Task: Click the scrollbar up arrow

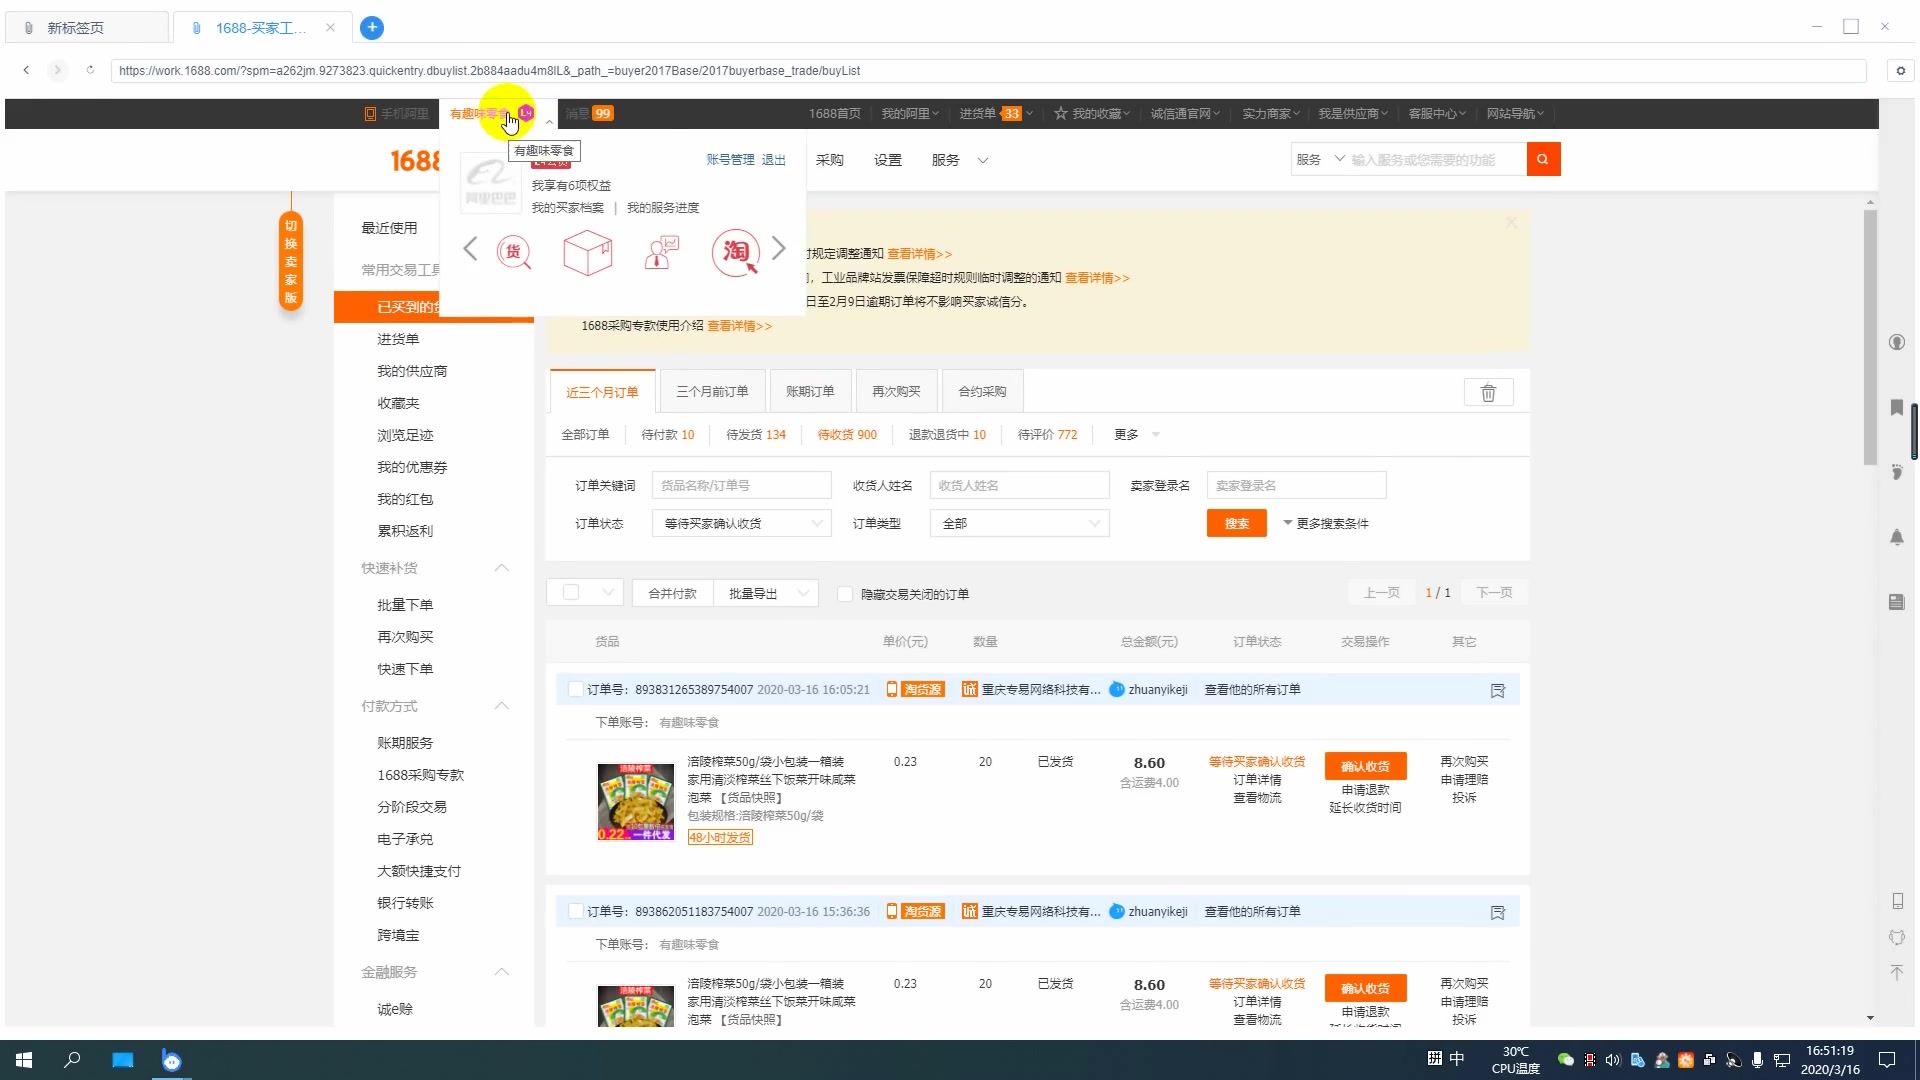Action: [1870, 203]
